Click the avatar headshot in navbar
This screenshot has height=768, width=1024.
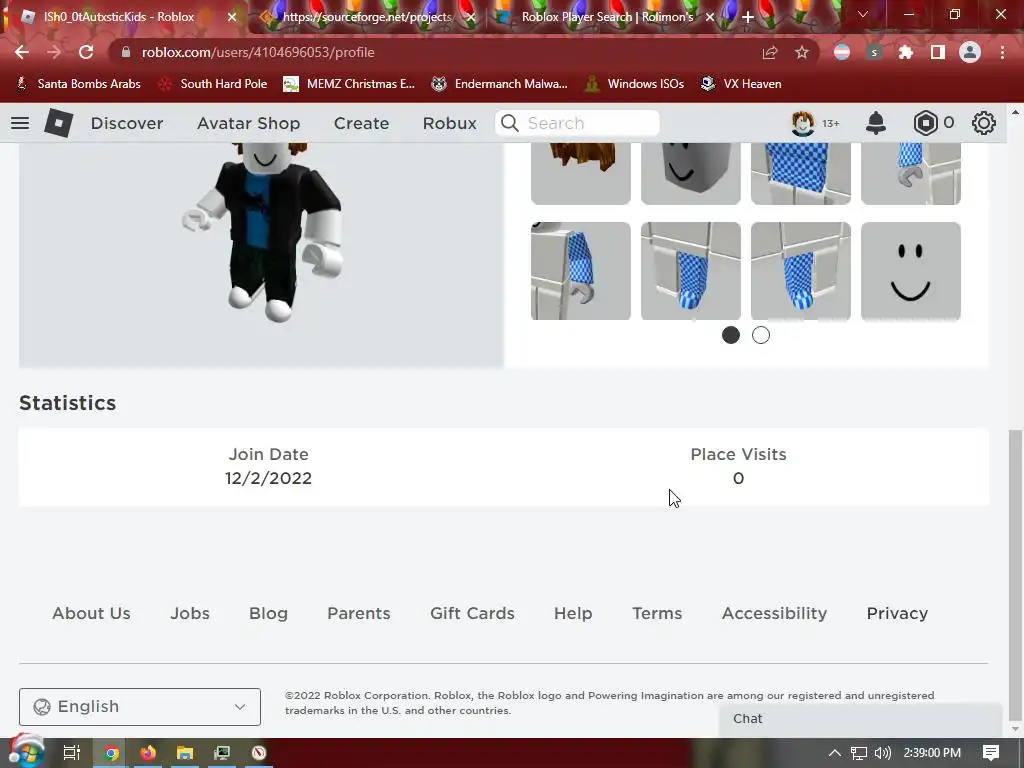[x=803, y=123]
